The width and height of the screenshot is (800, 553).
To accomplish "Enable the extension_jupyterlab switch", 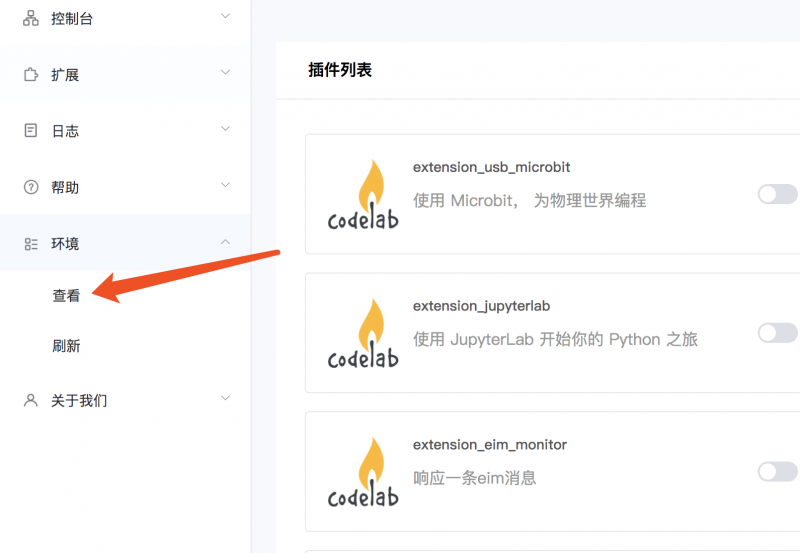I will (778, 333).
